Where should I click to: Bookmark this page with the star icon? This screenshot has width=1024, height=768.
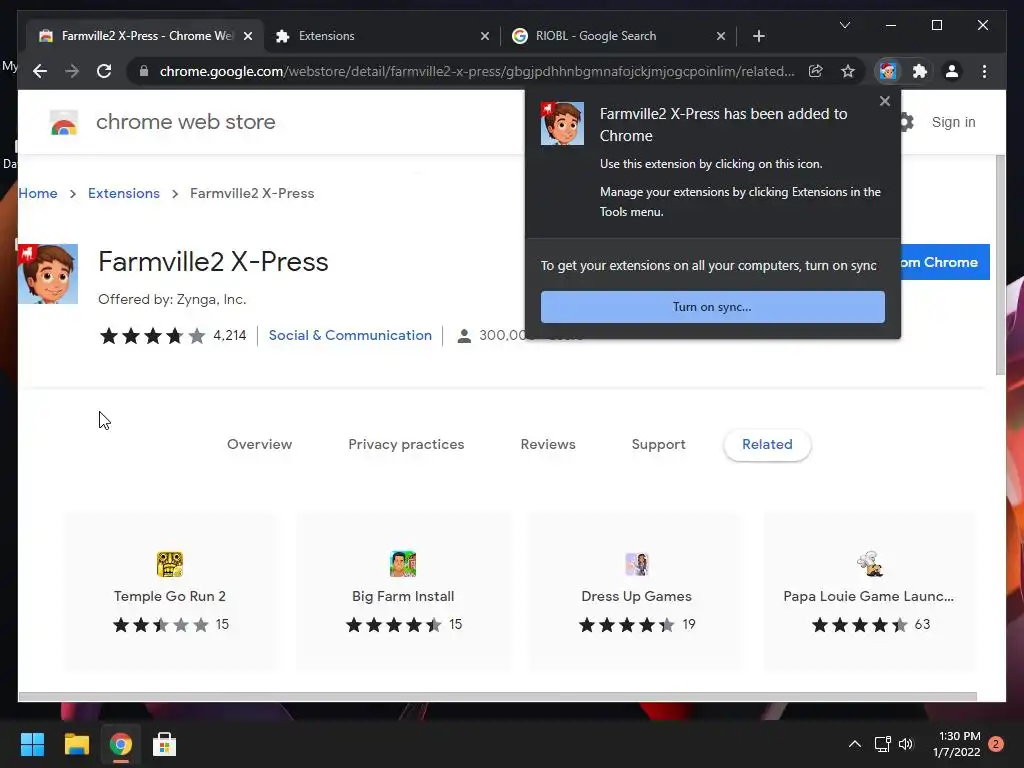848,71
